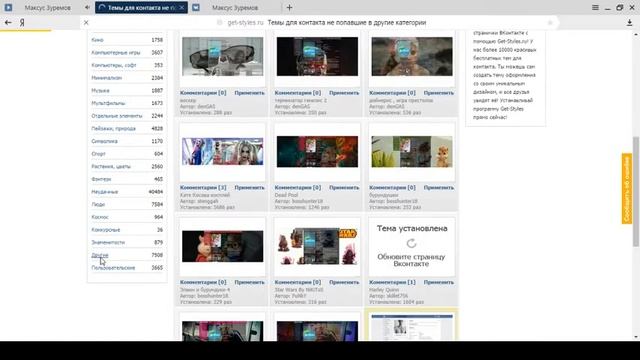The width and height of the screenshot is (640, 360).
Task: Click the favicon of the first tab
Action: pyautogui.click(x=8, y=7)
